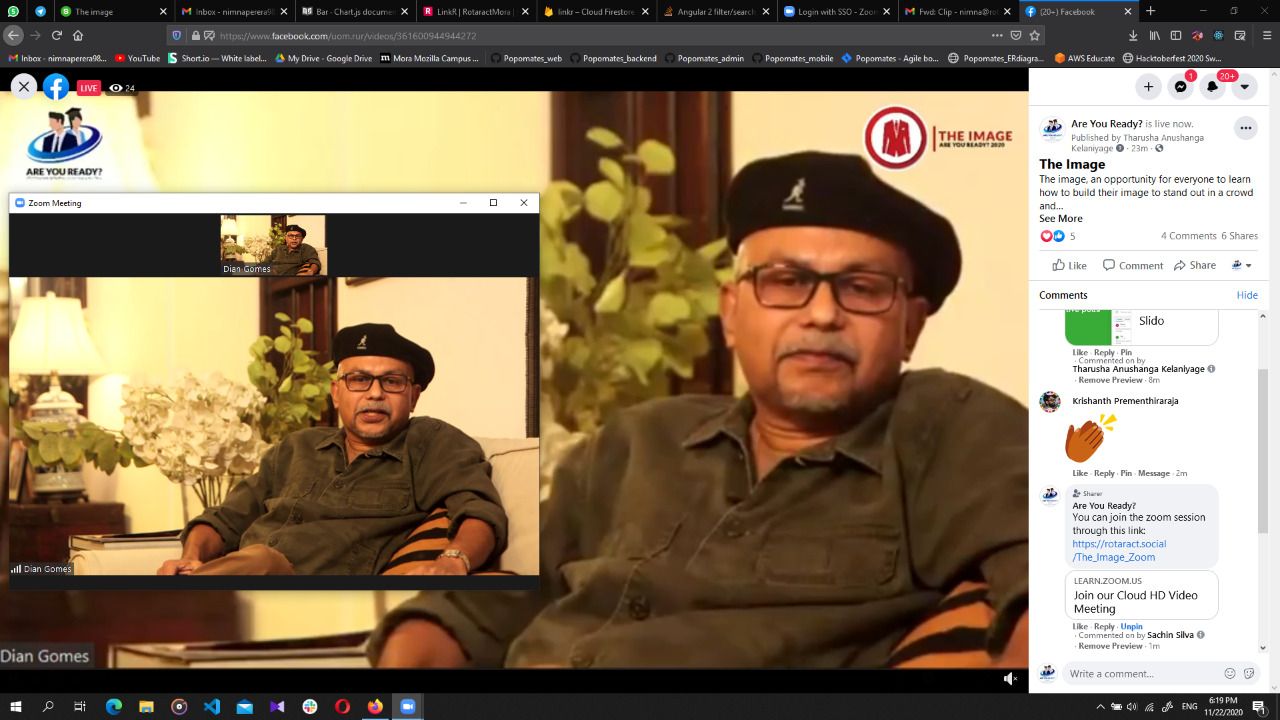Close the live video with the X button
Viewport: 1280px width, 720px height.
click(x=24, y=87)
